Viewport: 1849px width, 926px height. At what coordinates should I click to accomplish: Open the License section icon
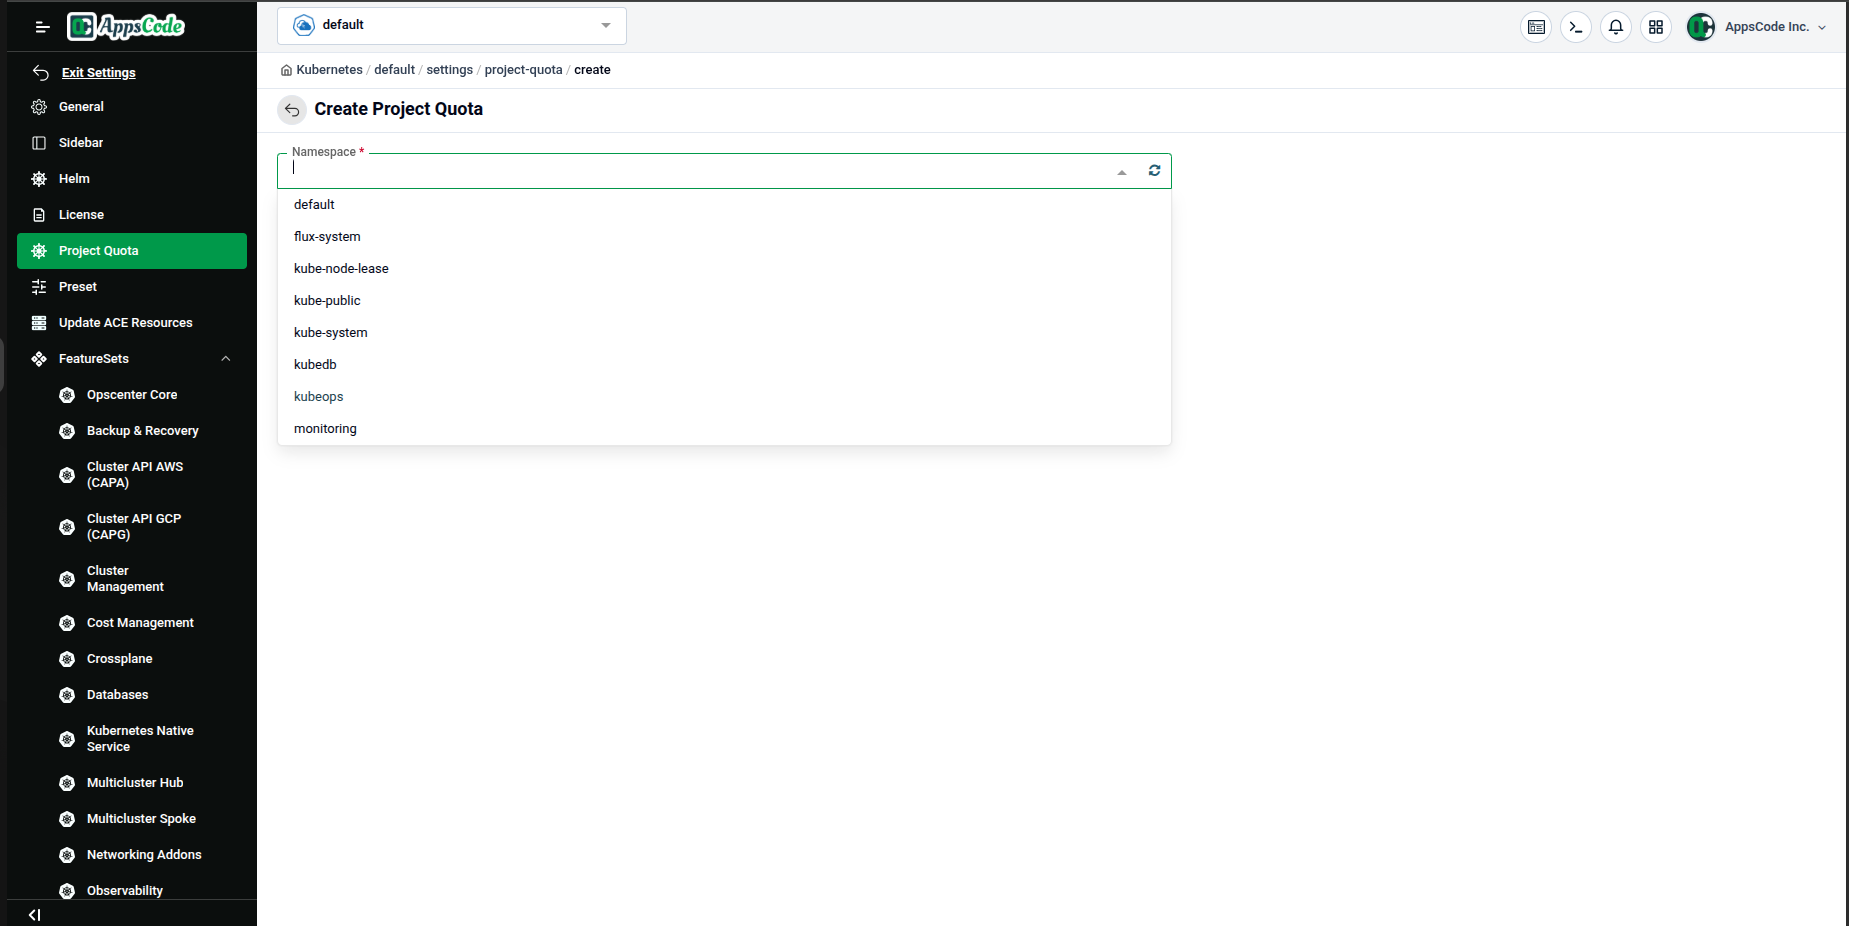(x=39, y=214)
